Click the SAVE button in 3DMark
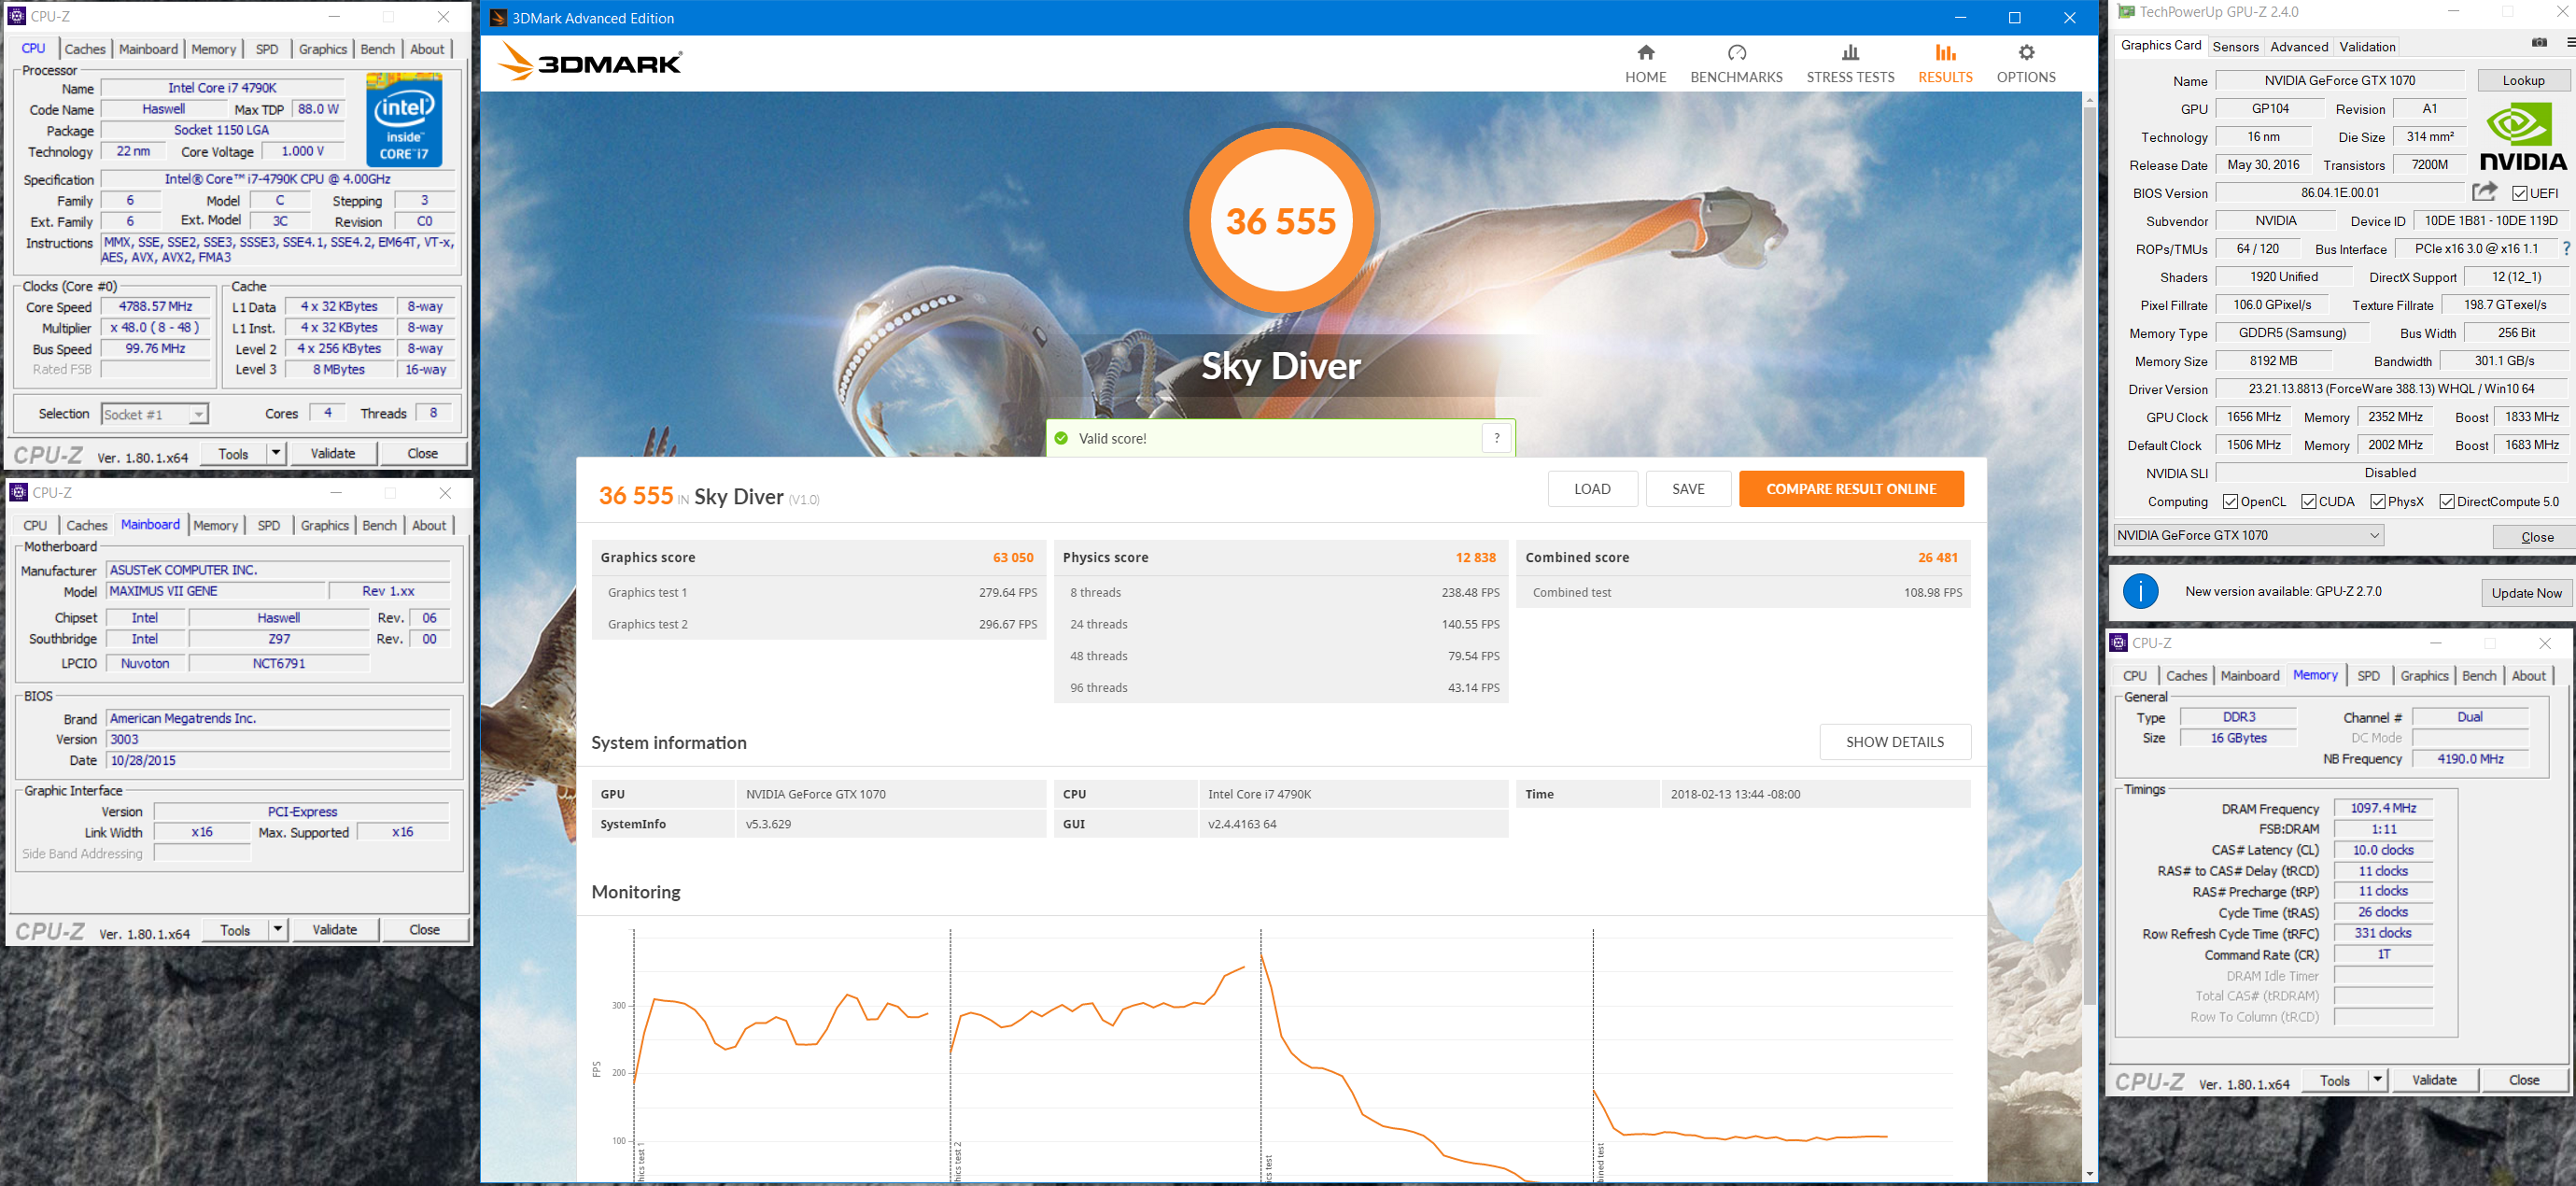2576x1186 pixels. click(1688, 489)
